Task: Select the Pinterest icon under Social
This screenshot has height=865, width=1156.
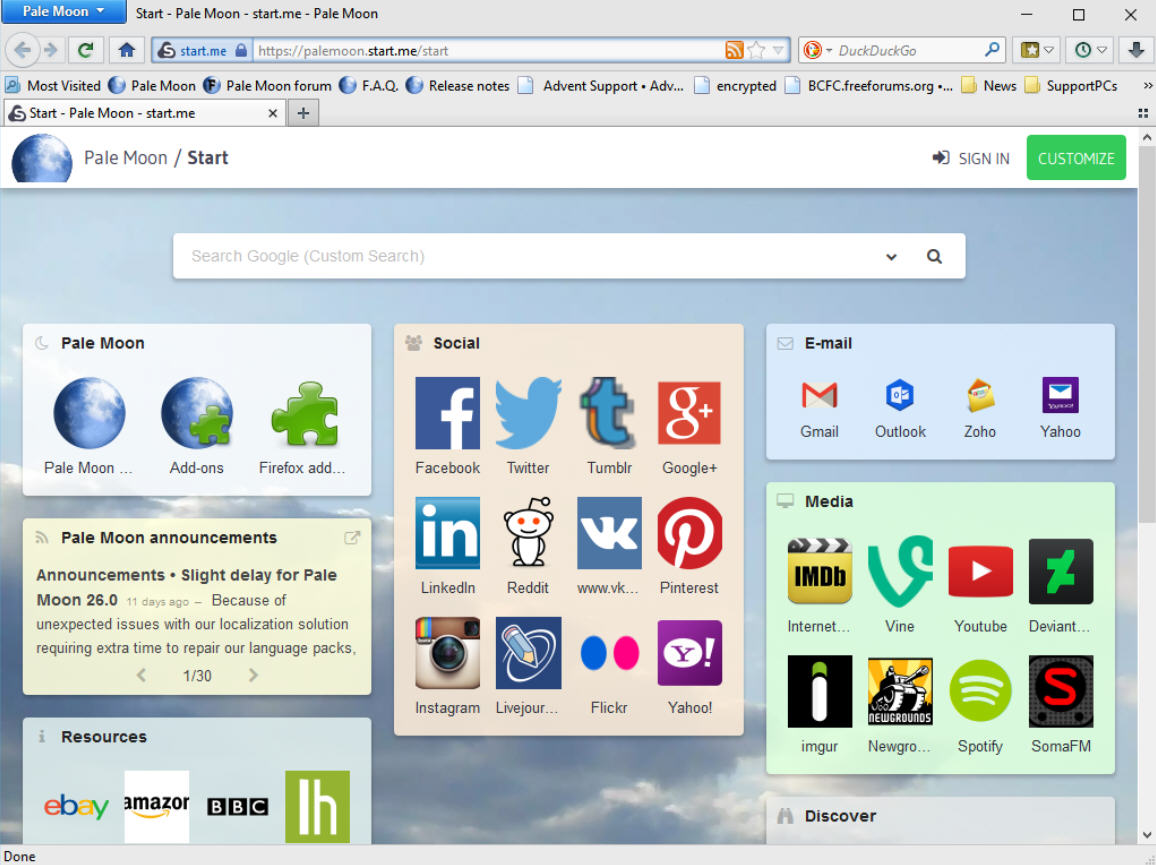Action: [689, 532]
